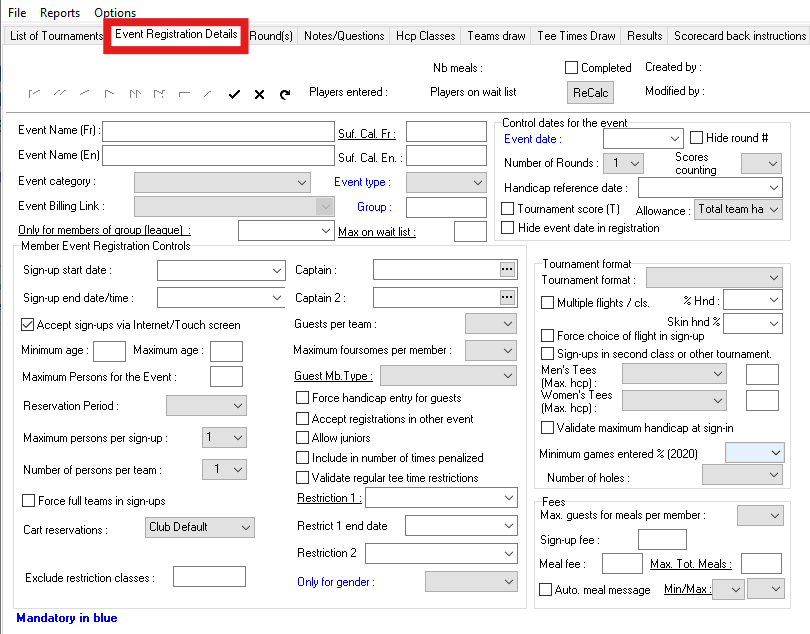
Task: Open Captain lookup ellipsis button
Action: pyautogui.click(x=507, y=269)
